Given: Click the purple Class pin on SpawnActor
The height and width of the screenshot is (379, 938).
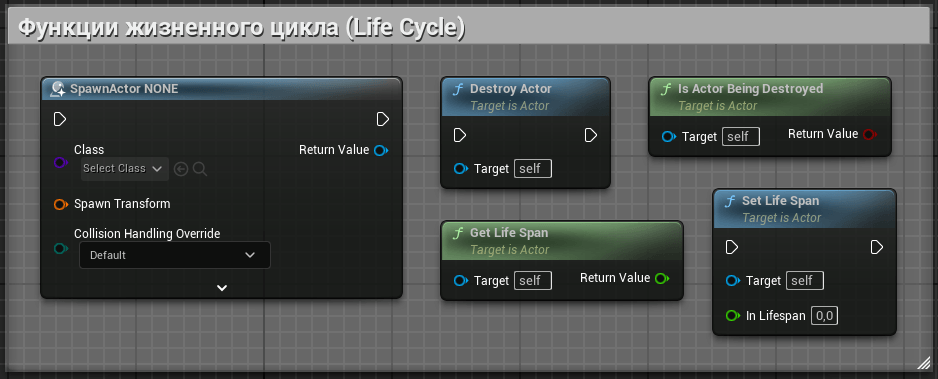Looking at the screenshot, I should (61, 162).
